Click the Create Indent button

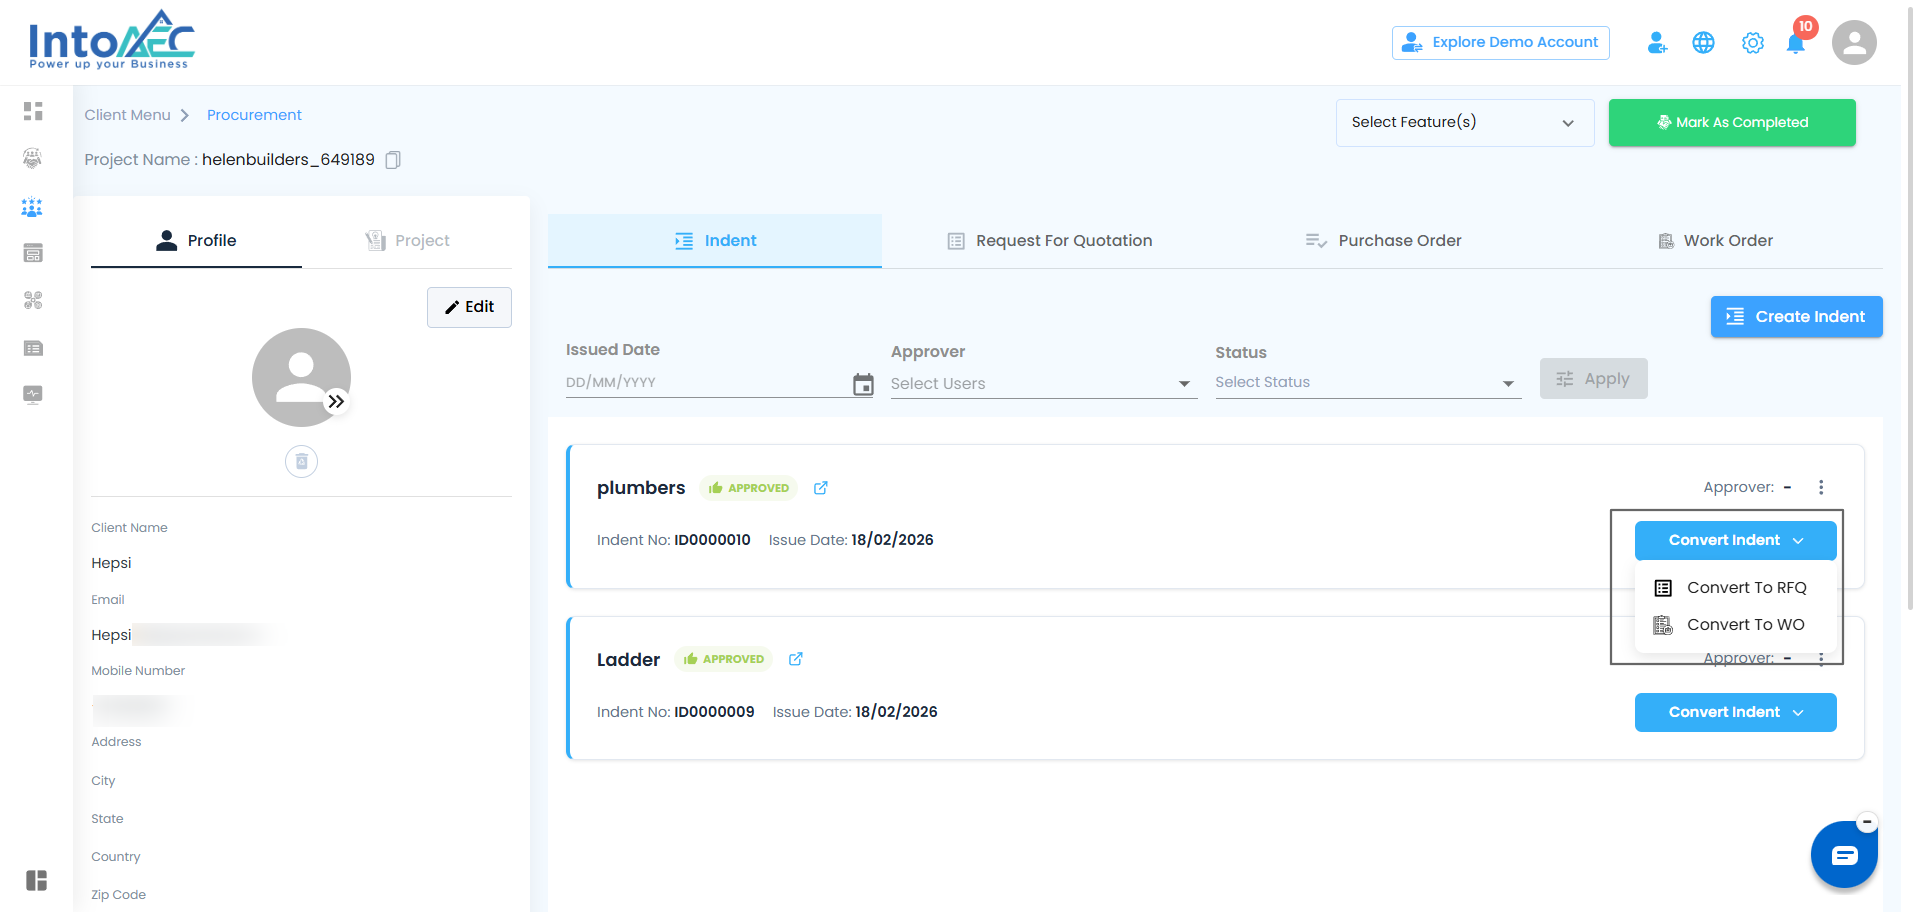click(1797, 317)
